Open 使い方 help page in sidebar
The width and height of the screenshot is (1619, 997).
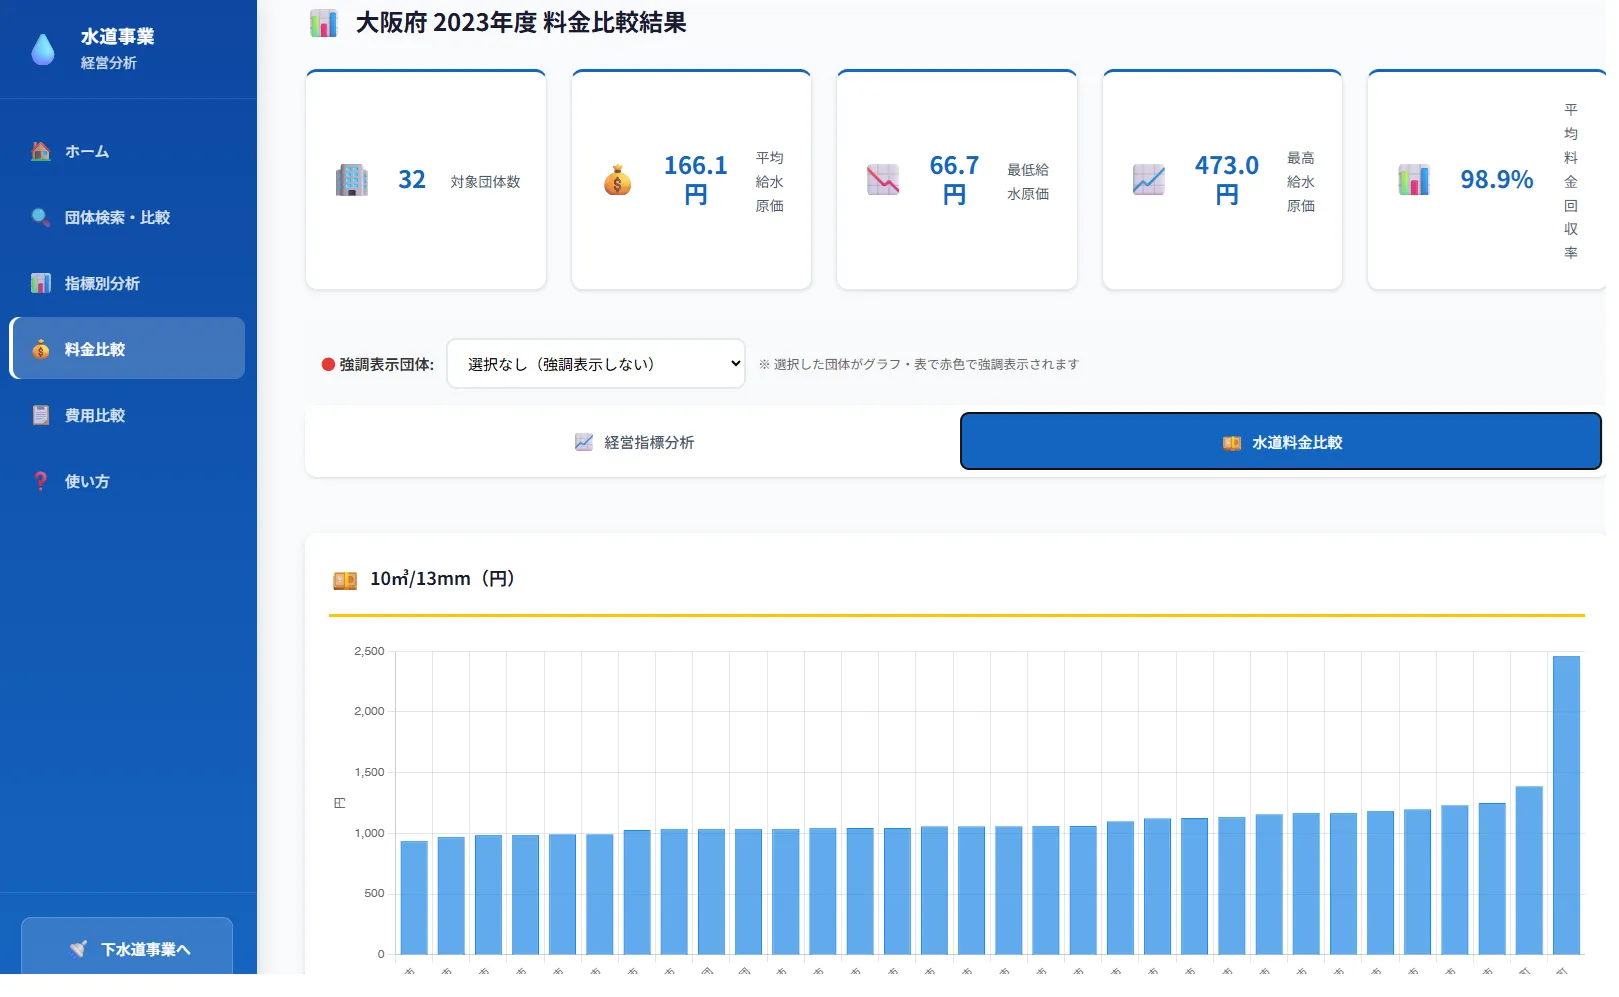tap(127, 481)
